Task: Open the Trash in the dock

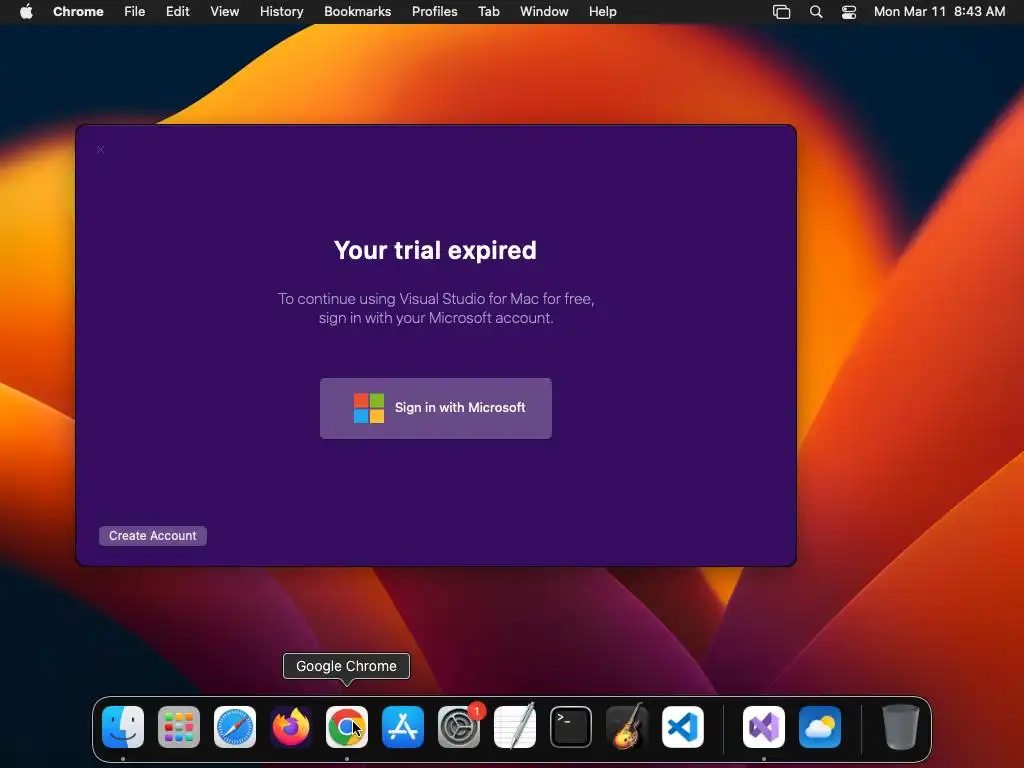Action: (901, 727)
